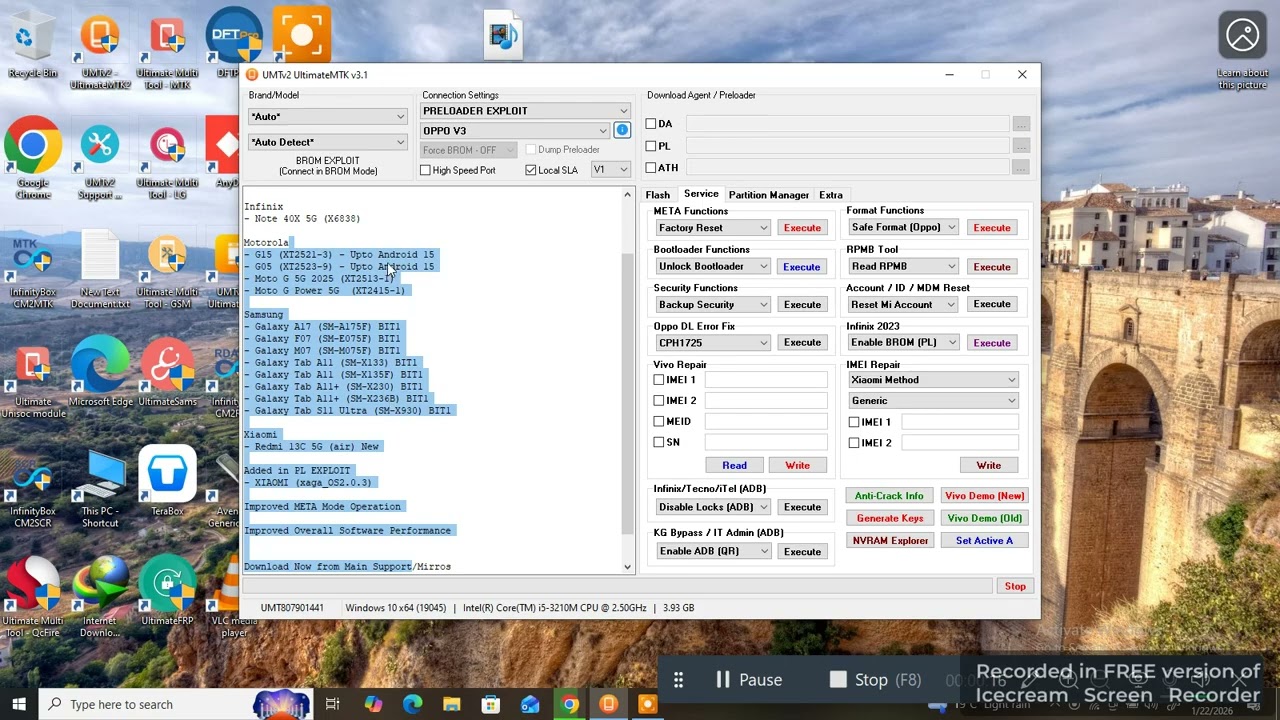Open Ultimate Multi Tool - GSM shortcut

167,270
